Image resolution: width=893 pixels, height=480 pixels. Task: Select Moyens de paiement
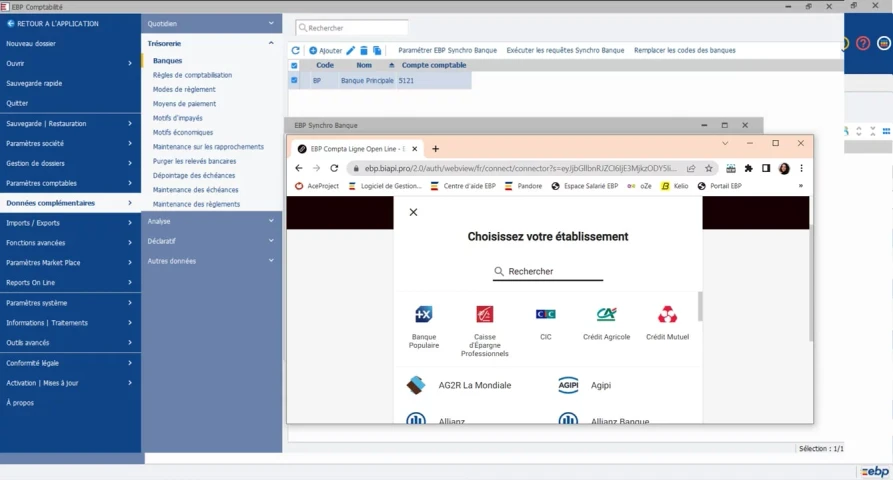coord(185,104)
